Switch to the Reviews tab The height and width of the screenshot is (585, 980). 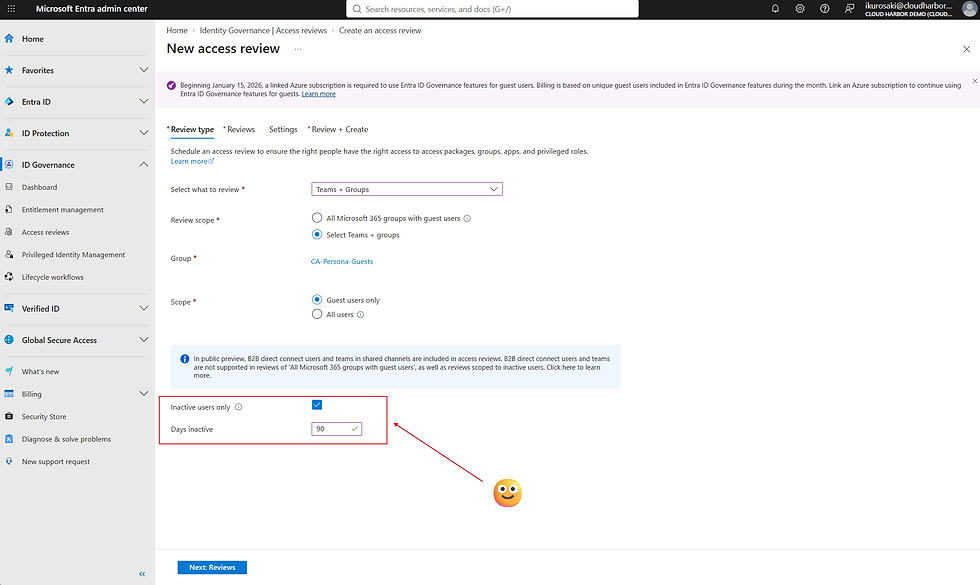coord(241,129)
